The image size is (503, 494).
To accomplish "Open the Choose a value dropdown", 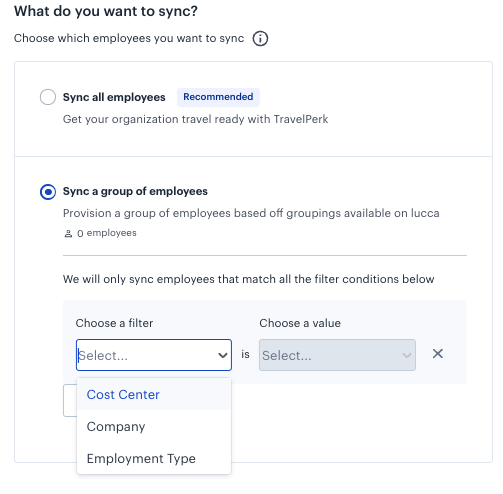I will pos(337,355).
